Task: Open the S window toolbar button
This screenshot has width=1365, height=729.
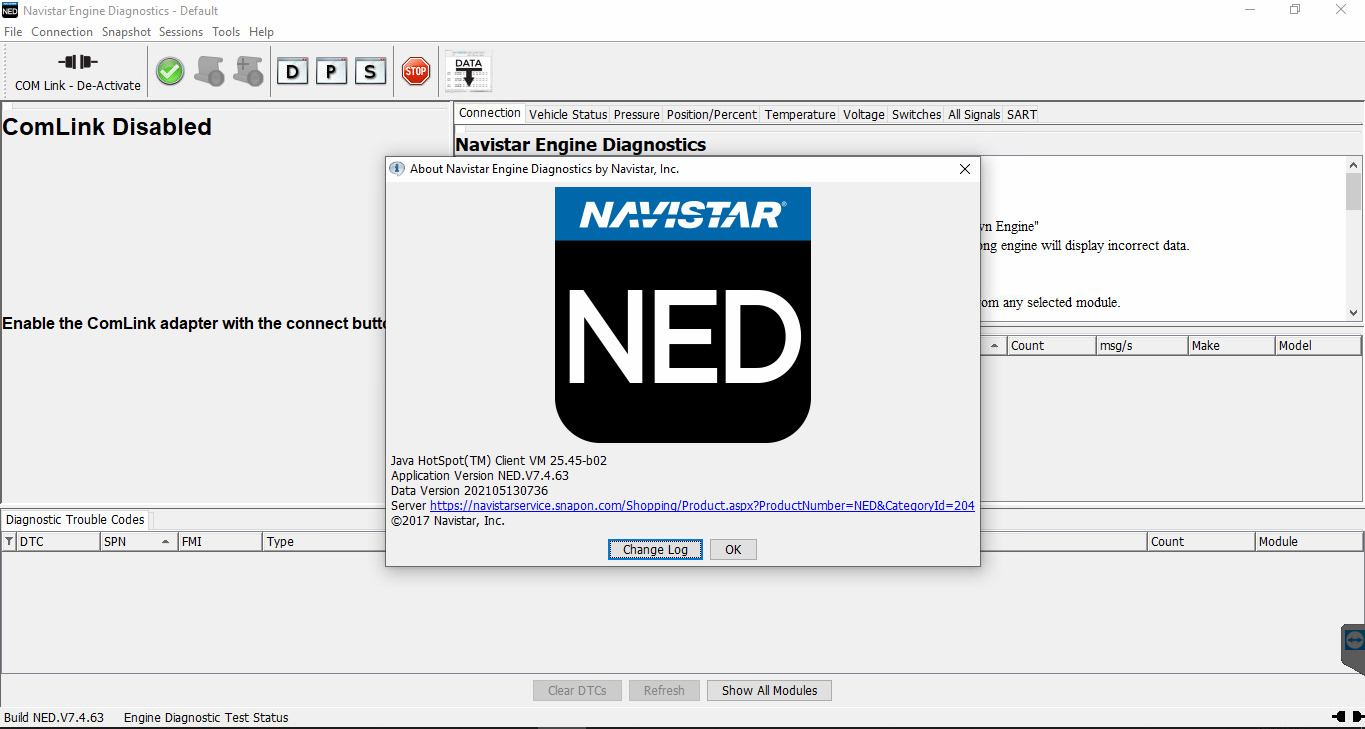Action: tap(370, 72)
